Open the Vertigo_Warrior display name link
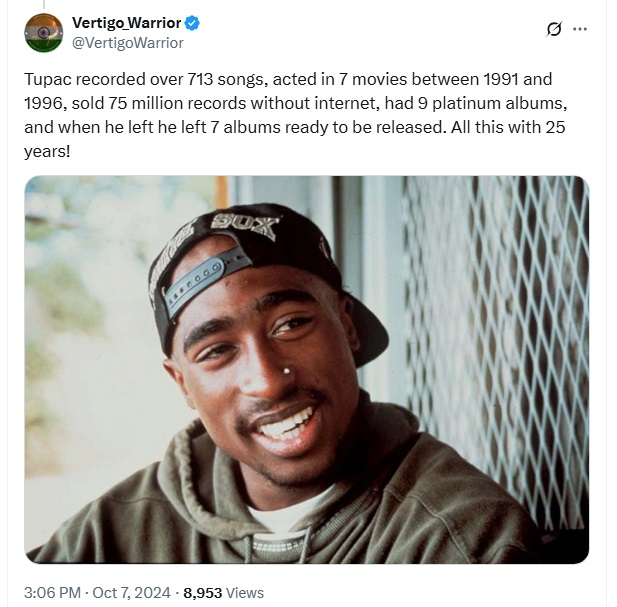The height and width of the screenshot is (607, 617). [126, 23]
